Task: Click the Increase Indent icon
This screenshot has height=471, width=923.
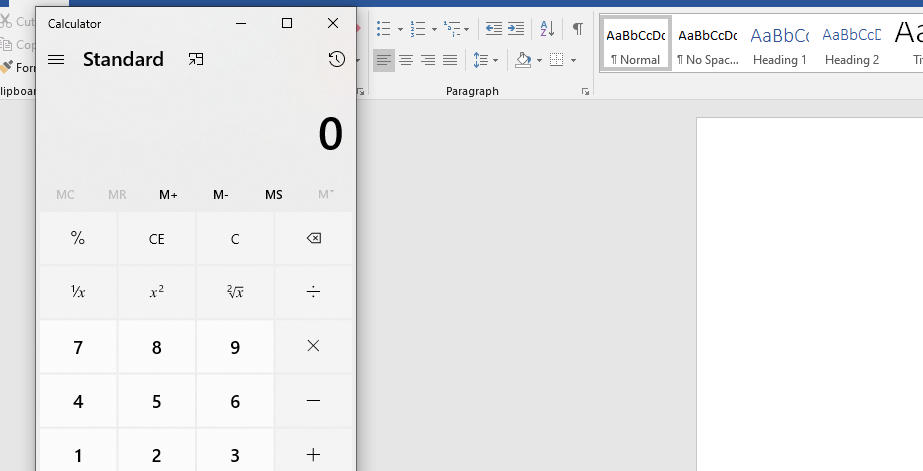Action: (x=516, y=29)
